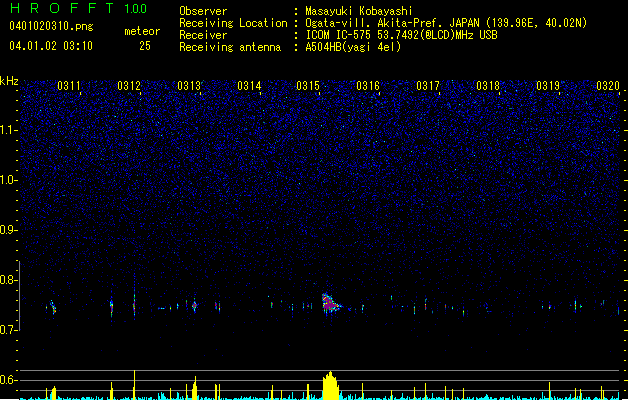629x400 pixels.
Task: Click the large meteor echo after 0315
Action: click(x=330, y=304)
